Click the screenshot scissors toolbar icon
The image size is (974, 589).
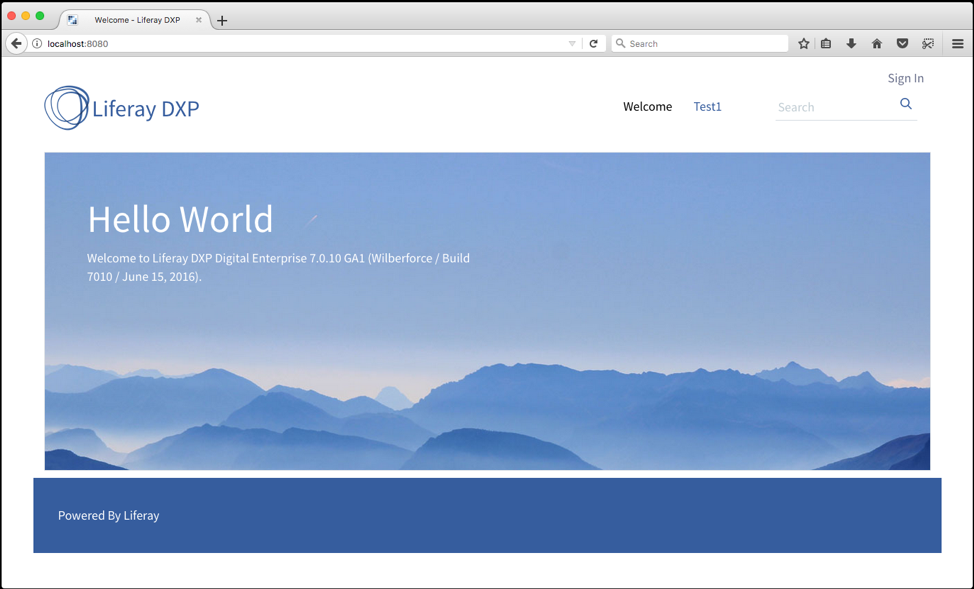point(927,43)
